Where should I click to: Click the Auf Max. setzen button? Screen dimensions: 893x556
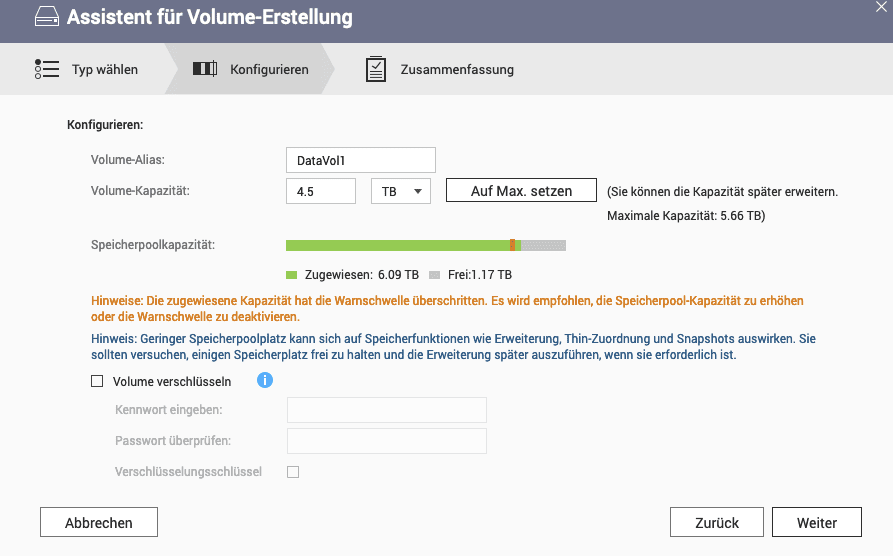click(521, 191)
